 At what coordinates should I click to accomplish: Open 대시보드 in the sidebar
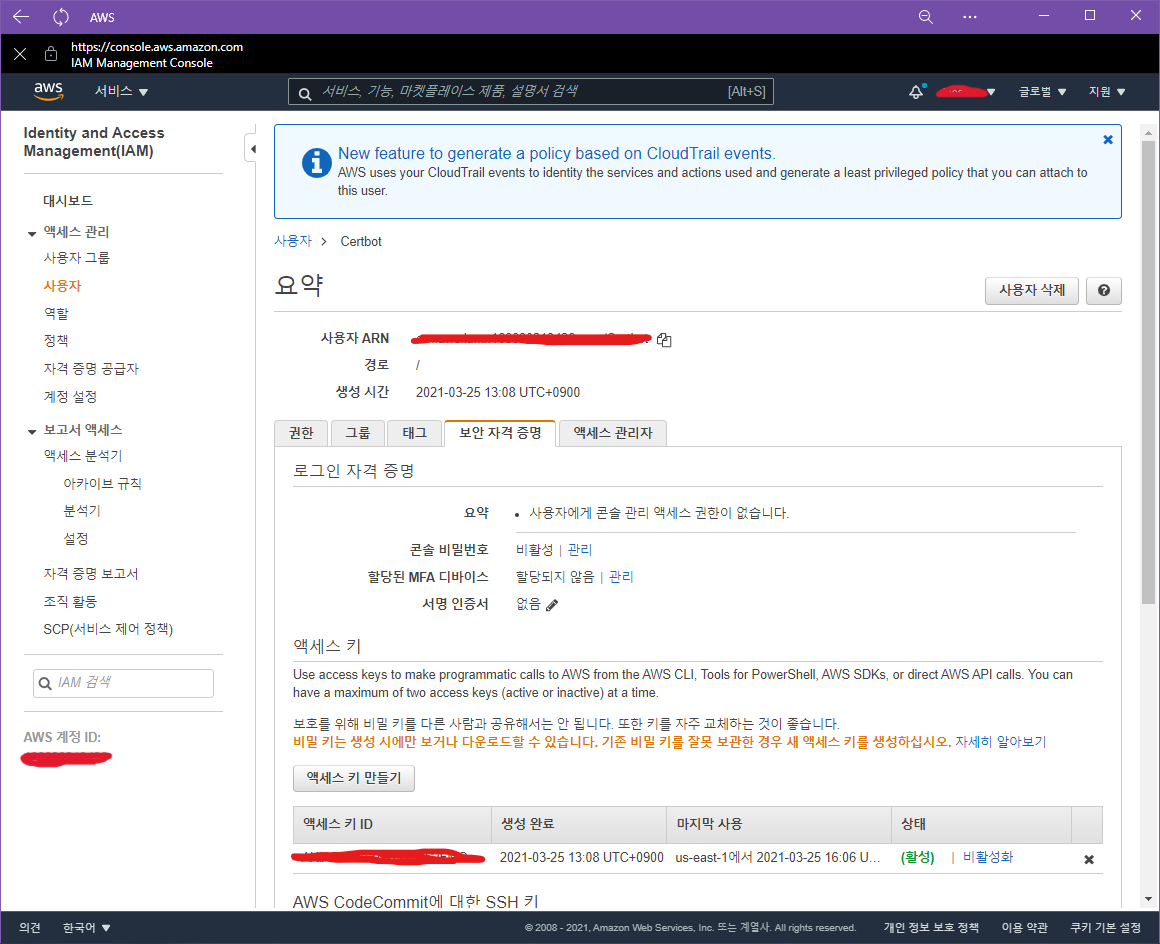click(x=68, y=200)
